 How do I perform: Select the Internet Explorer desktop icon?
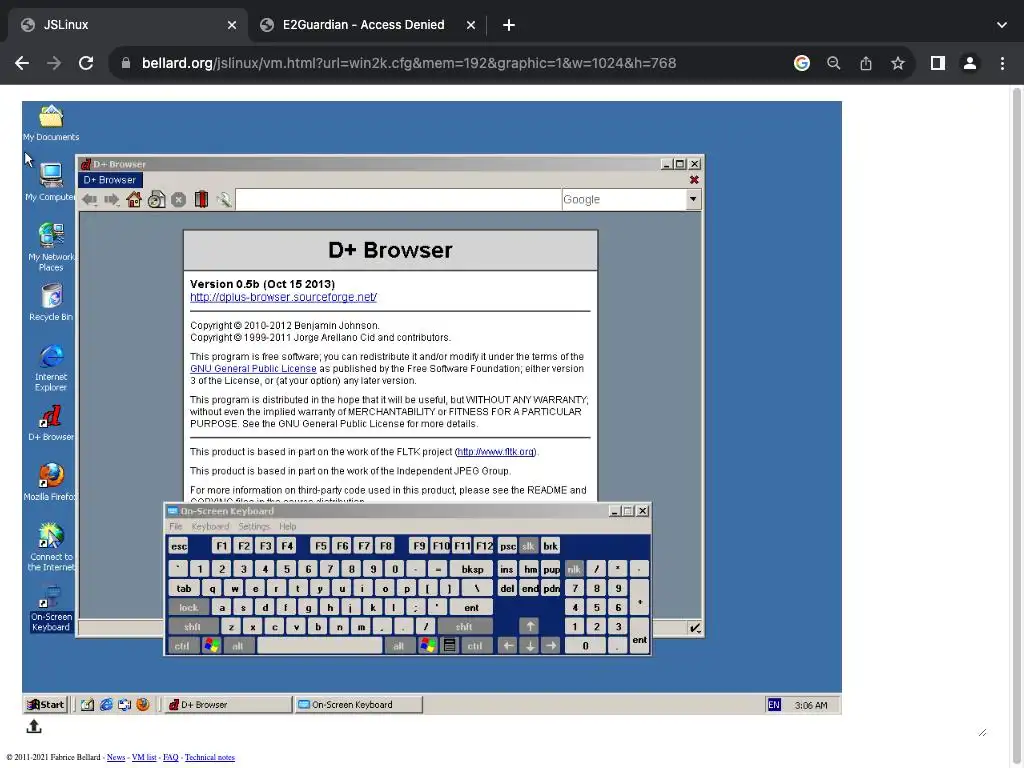51,368
